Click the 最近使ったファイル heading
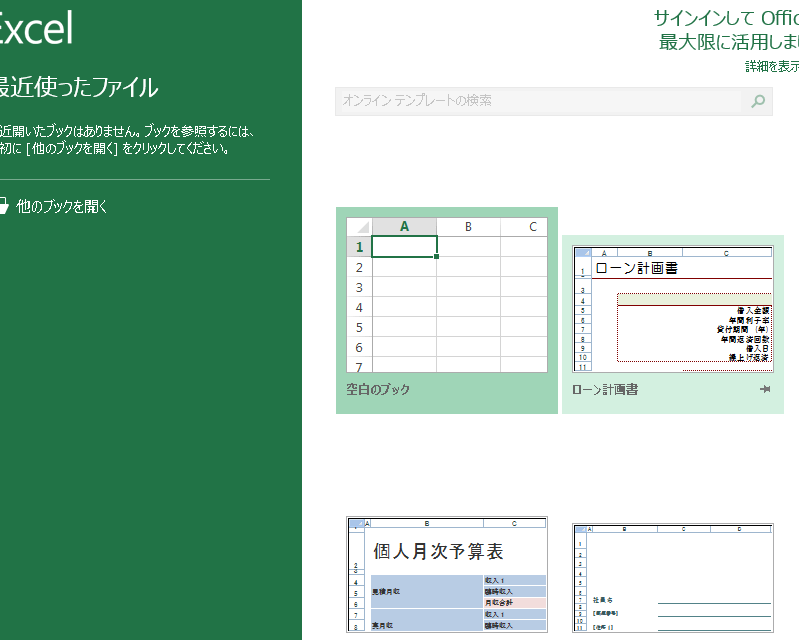The width and height of the screenshot is (799, 640). point(78,87)
